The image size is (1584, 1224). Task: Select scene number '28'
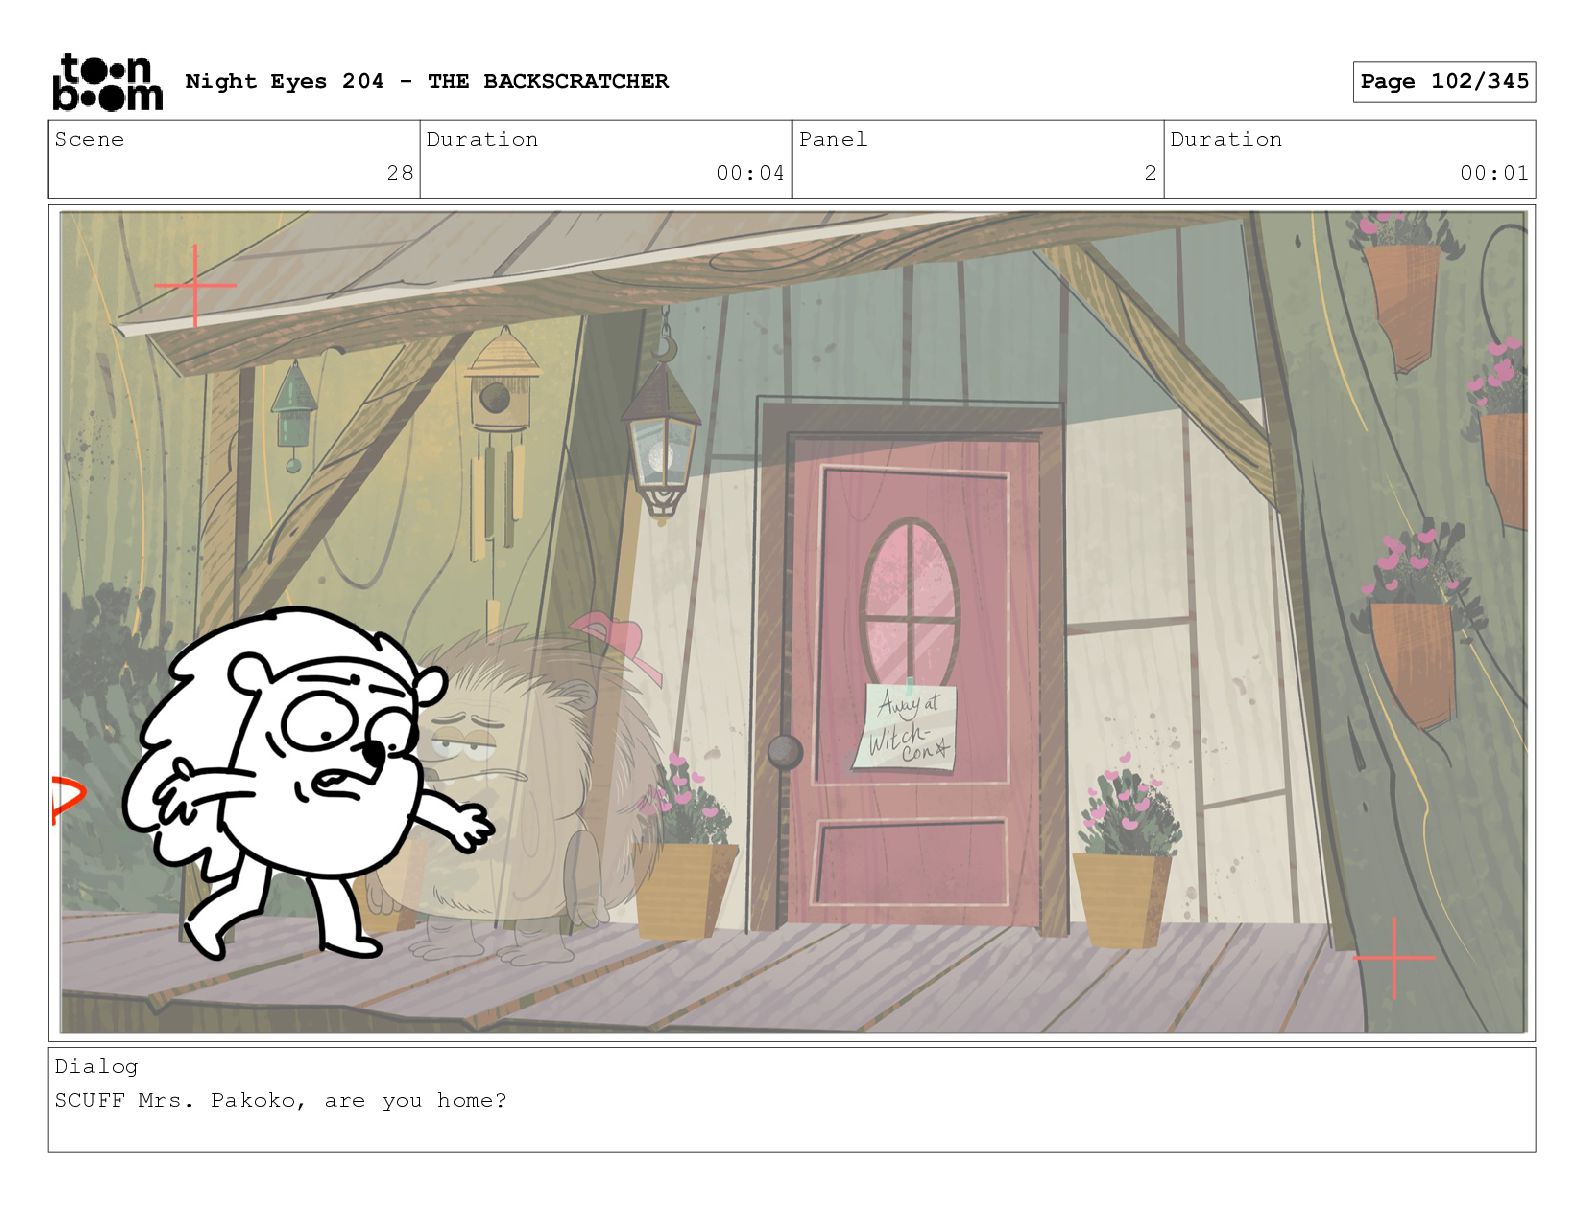pyautogui.click(x=400, y=173)
